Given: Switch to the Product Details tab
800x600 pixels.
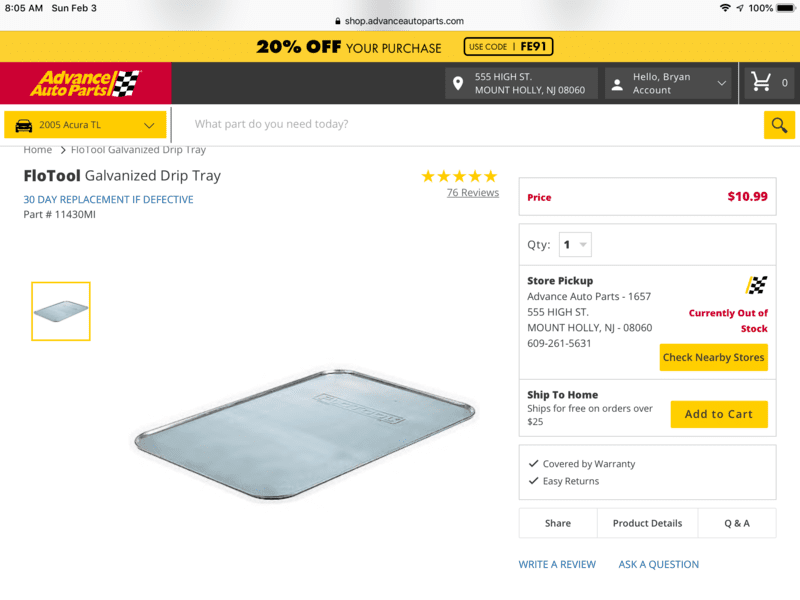Looking at the screenshot, I should coord(647,523).
